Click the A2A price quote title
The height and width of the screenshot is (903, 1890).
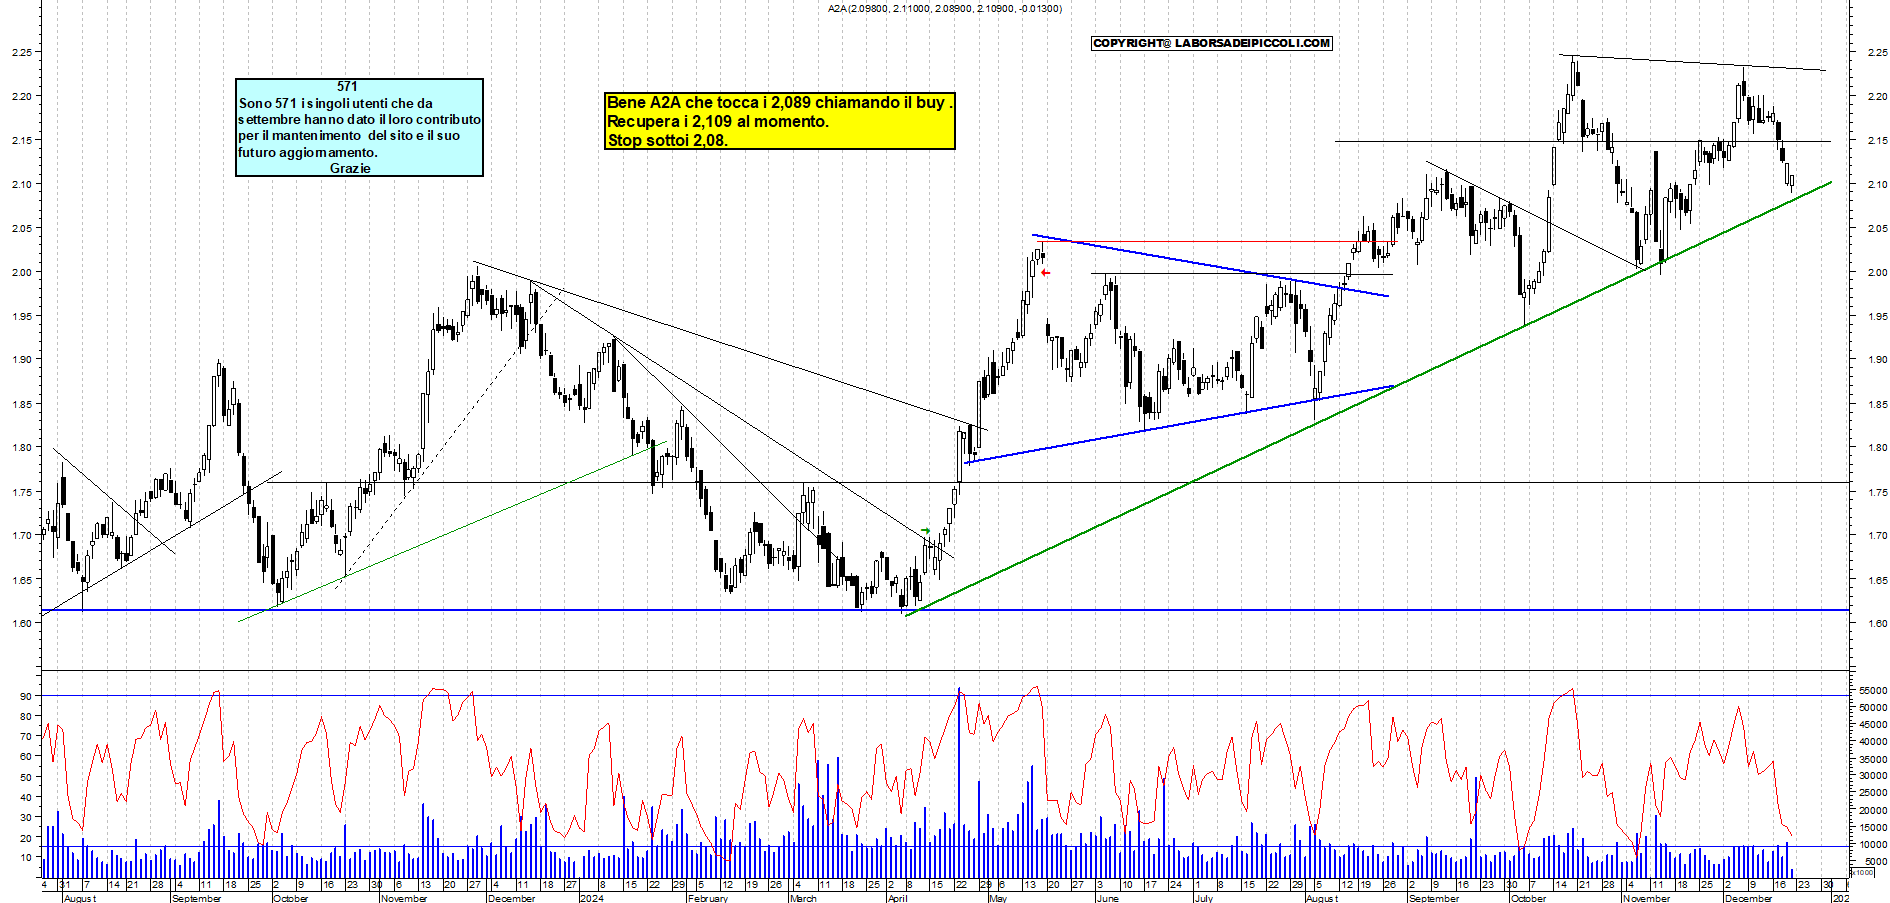[945, 8]
